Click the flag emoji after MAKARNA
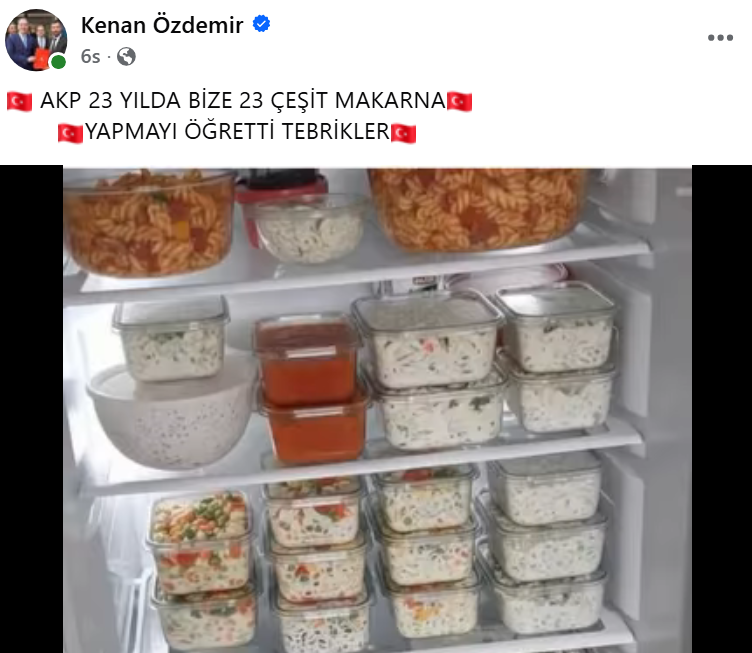This screenshot has height=653, width=752. [459, 101]
